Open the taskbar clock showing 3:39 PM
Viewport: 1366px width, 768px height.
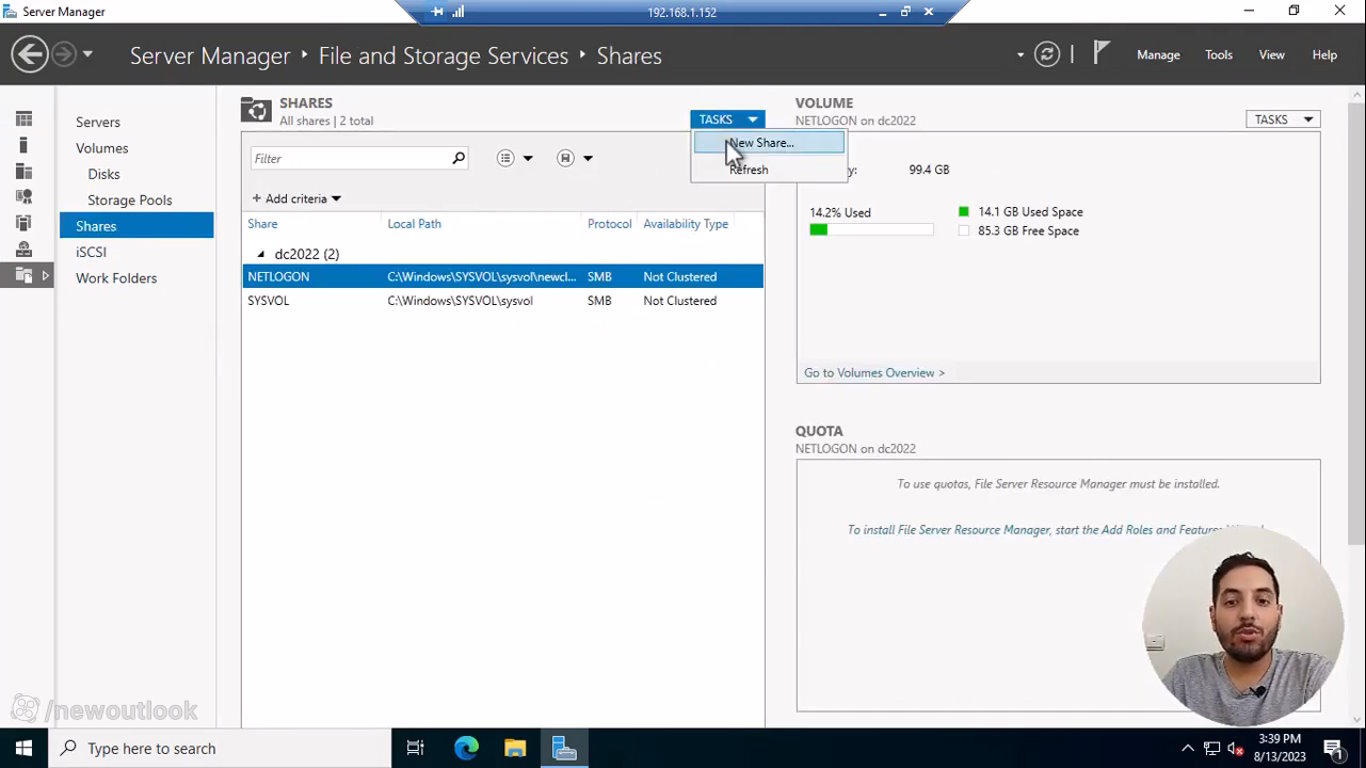coord(1279,748)
